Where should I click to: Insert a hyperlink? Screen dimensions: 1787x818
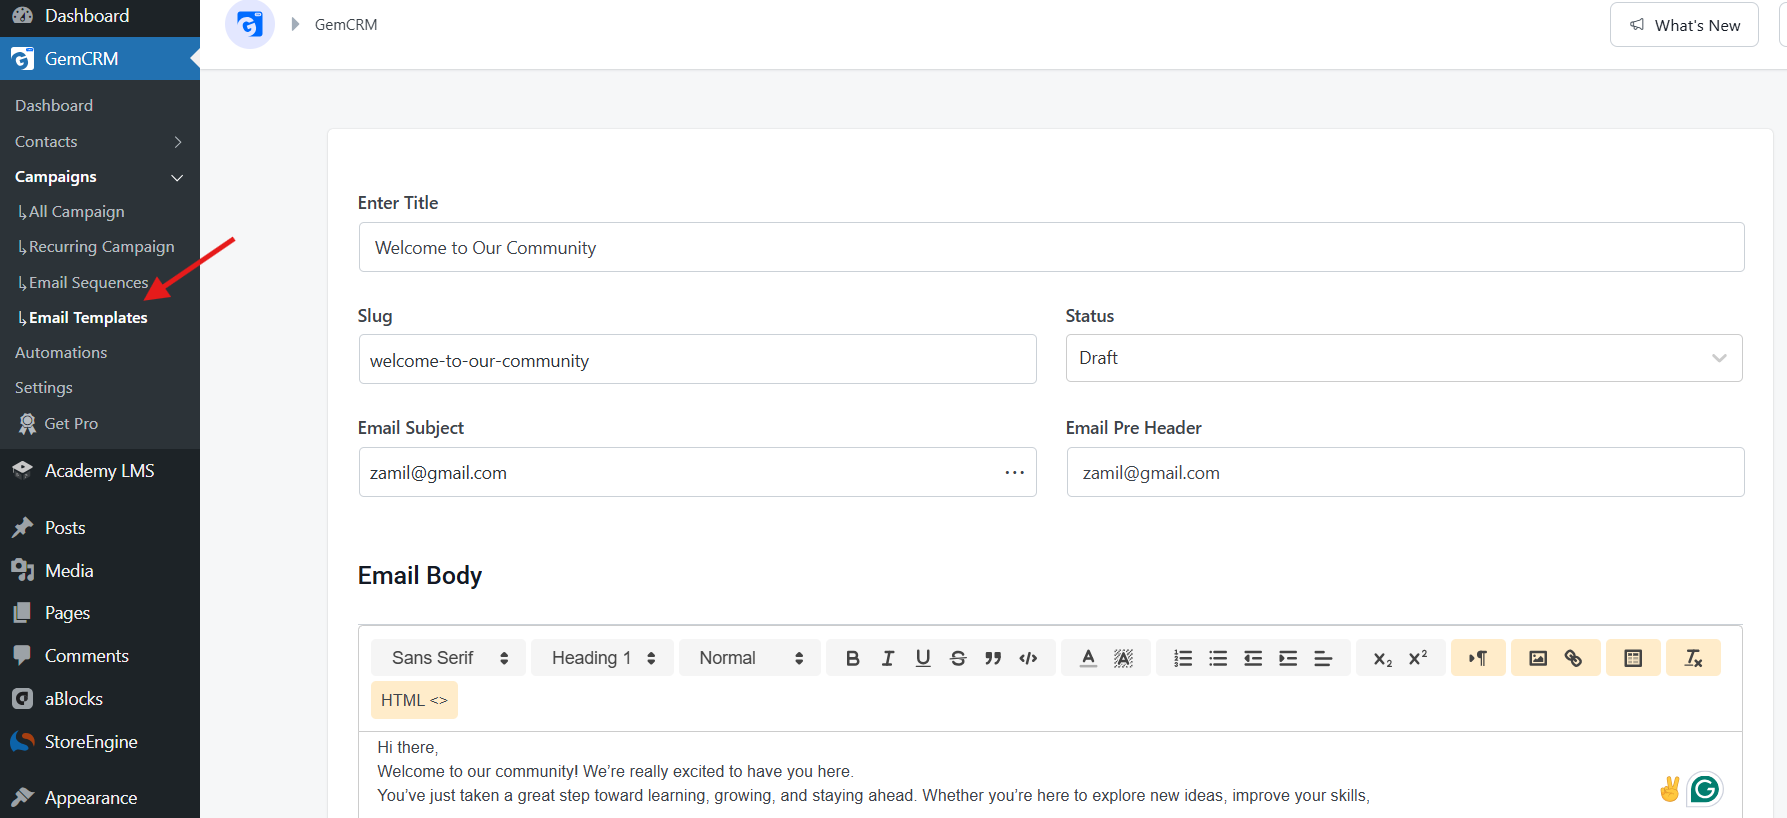[1573, 658]
